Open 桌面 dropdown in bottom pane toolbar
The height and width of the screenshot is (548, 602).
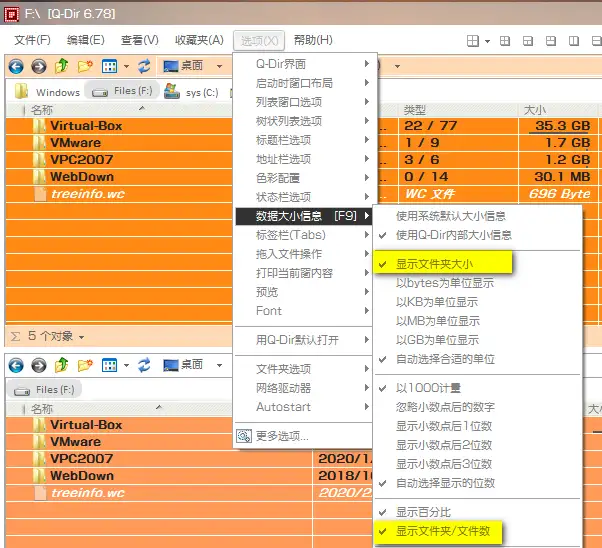[219, 365]
